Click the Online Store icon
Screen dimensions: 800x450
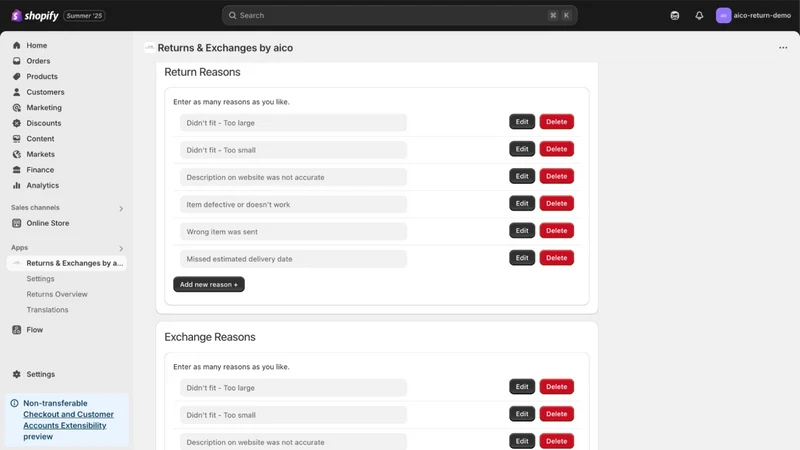pyautogui.click(x=16, y=223)
